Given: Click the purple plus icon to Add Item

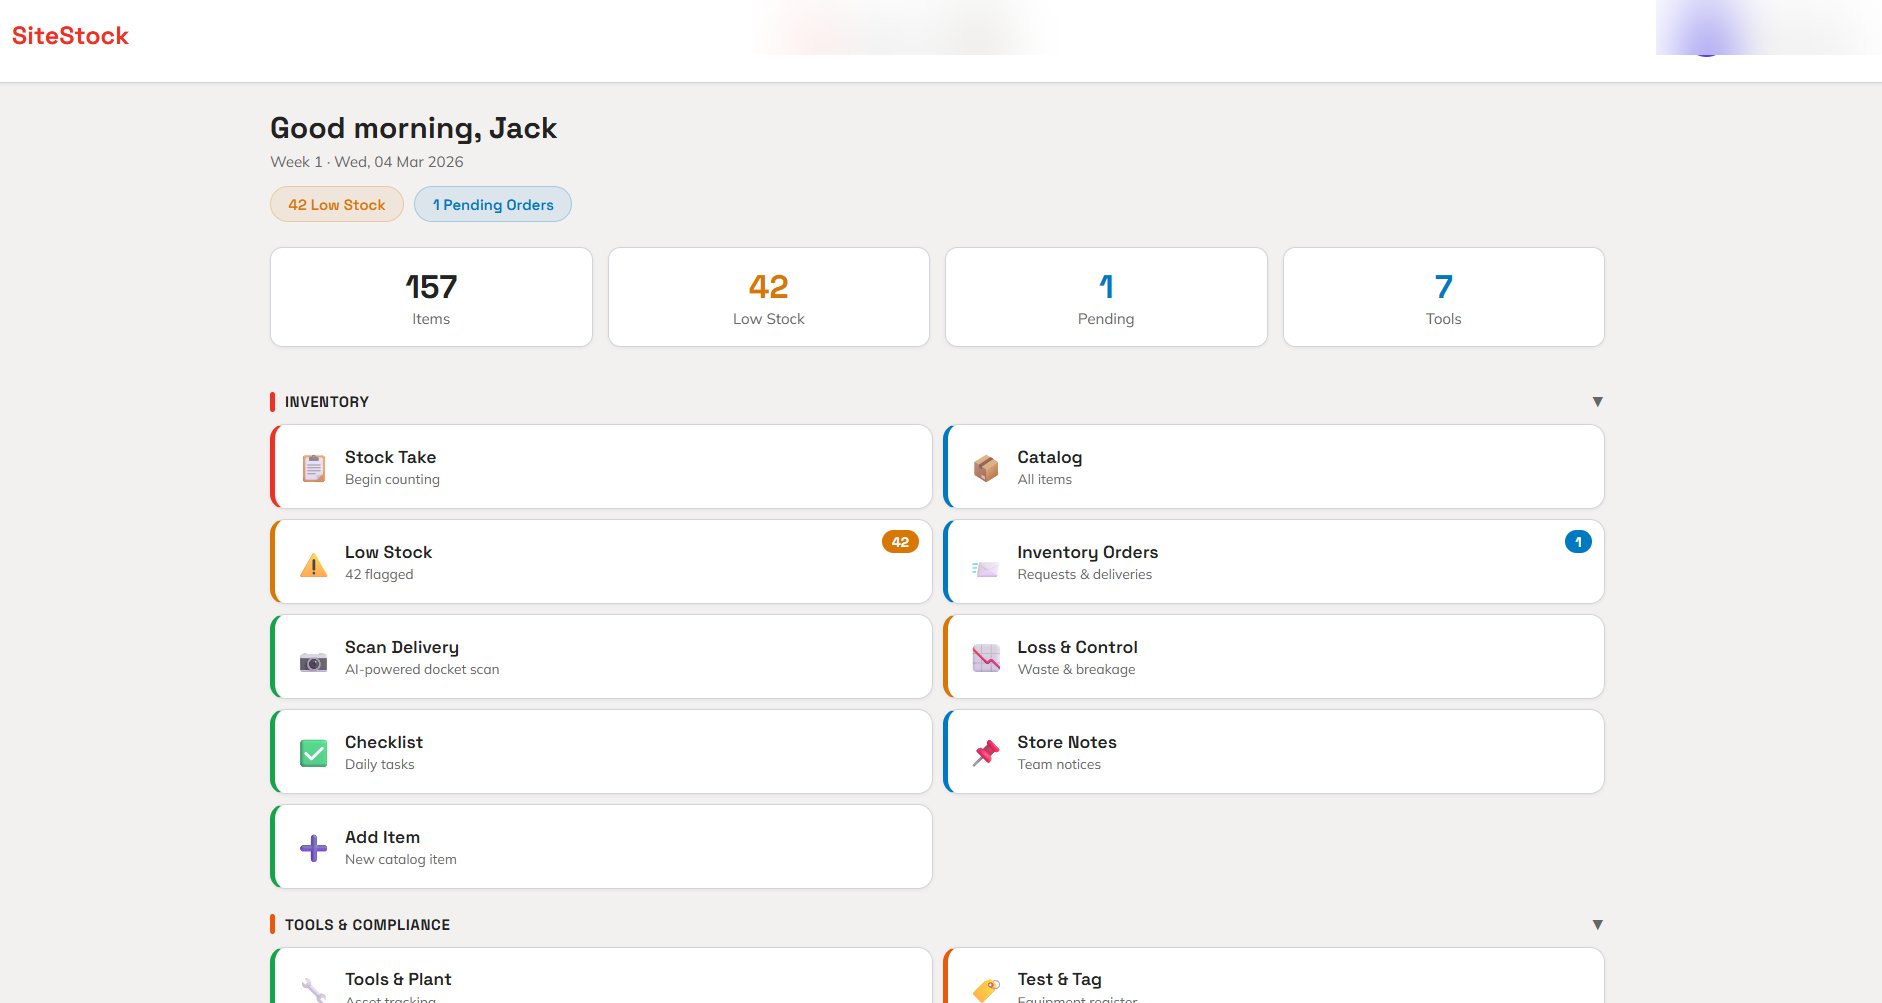Looking at the screenshot, I should [x=313, y=847].
